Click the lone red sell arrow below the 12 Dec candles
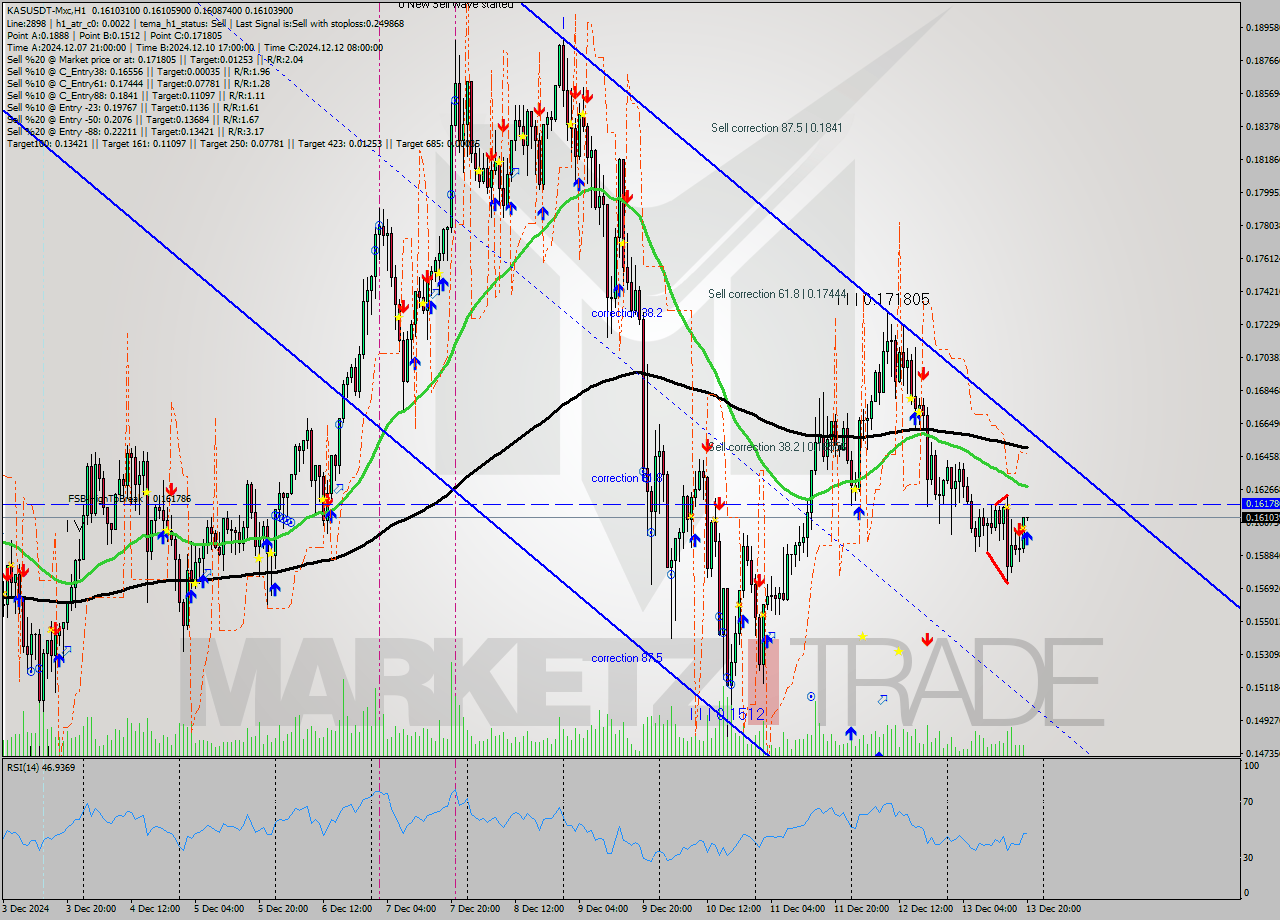The image size is (1280, 920). tap(927, 639)
